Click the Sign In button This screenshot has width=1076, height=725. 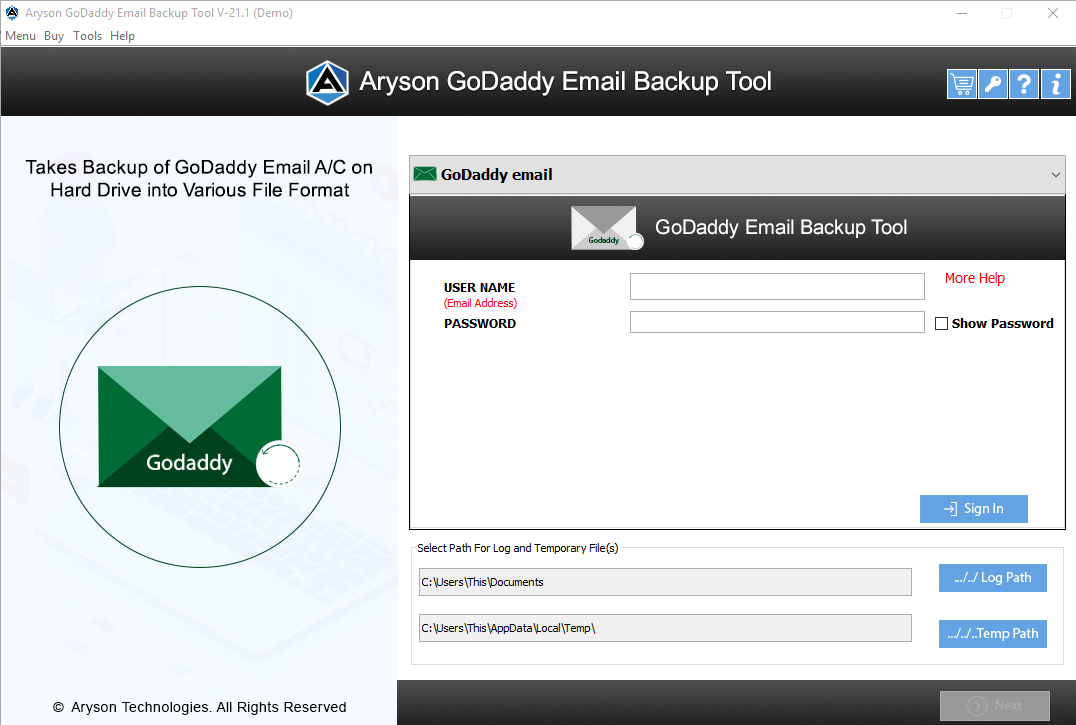click(x=973, y=508)
